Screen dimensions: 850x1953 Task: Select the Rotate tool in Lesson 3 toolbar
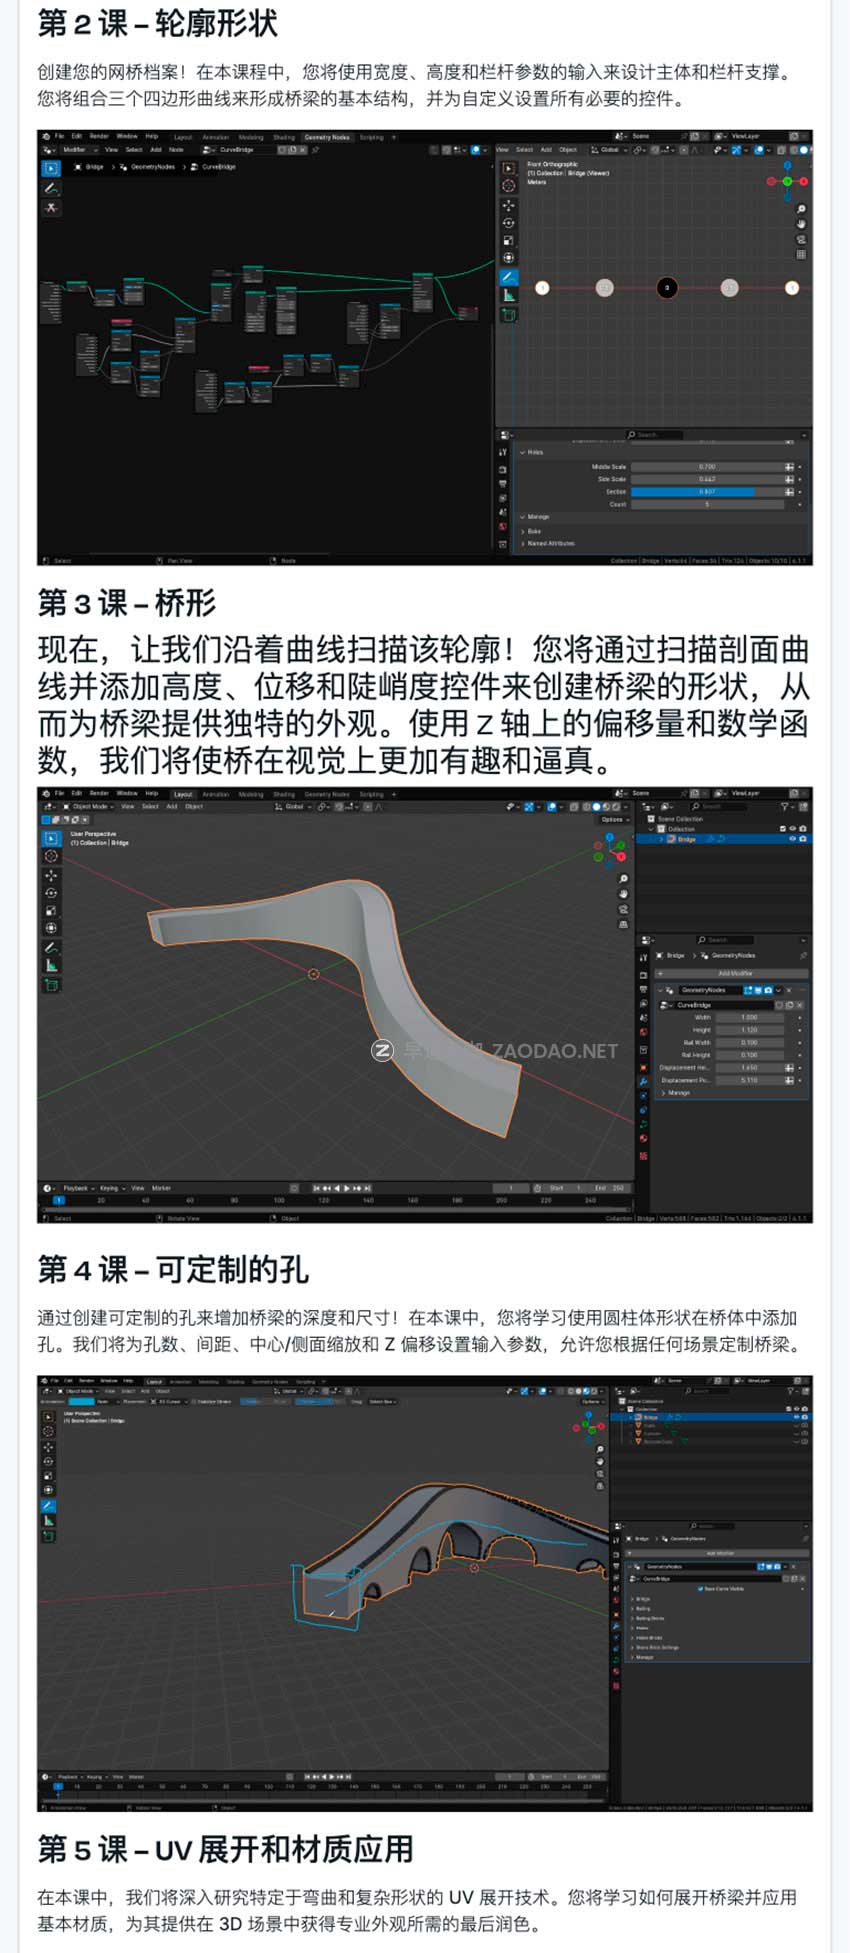(51, 893)
